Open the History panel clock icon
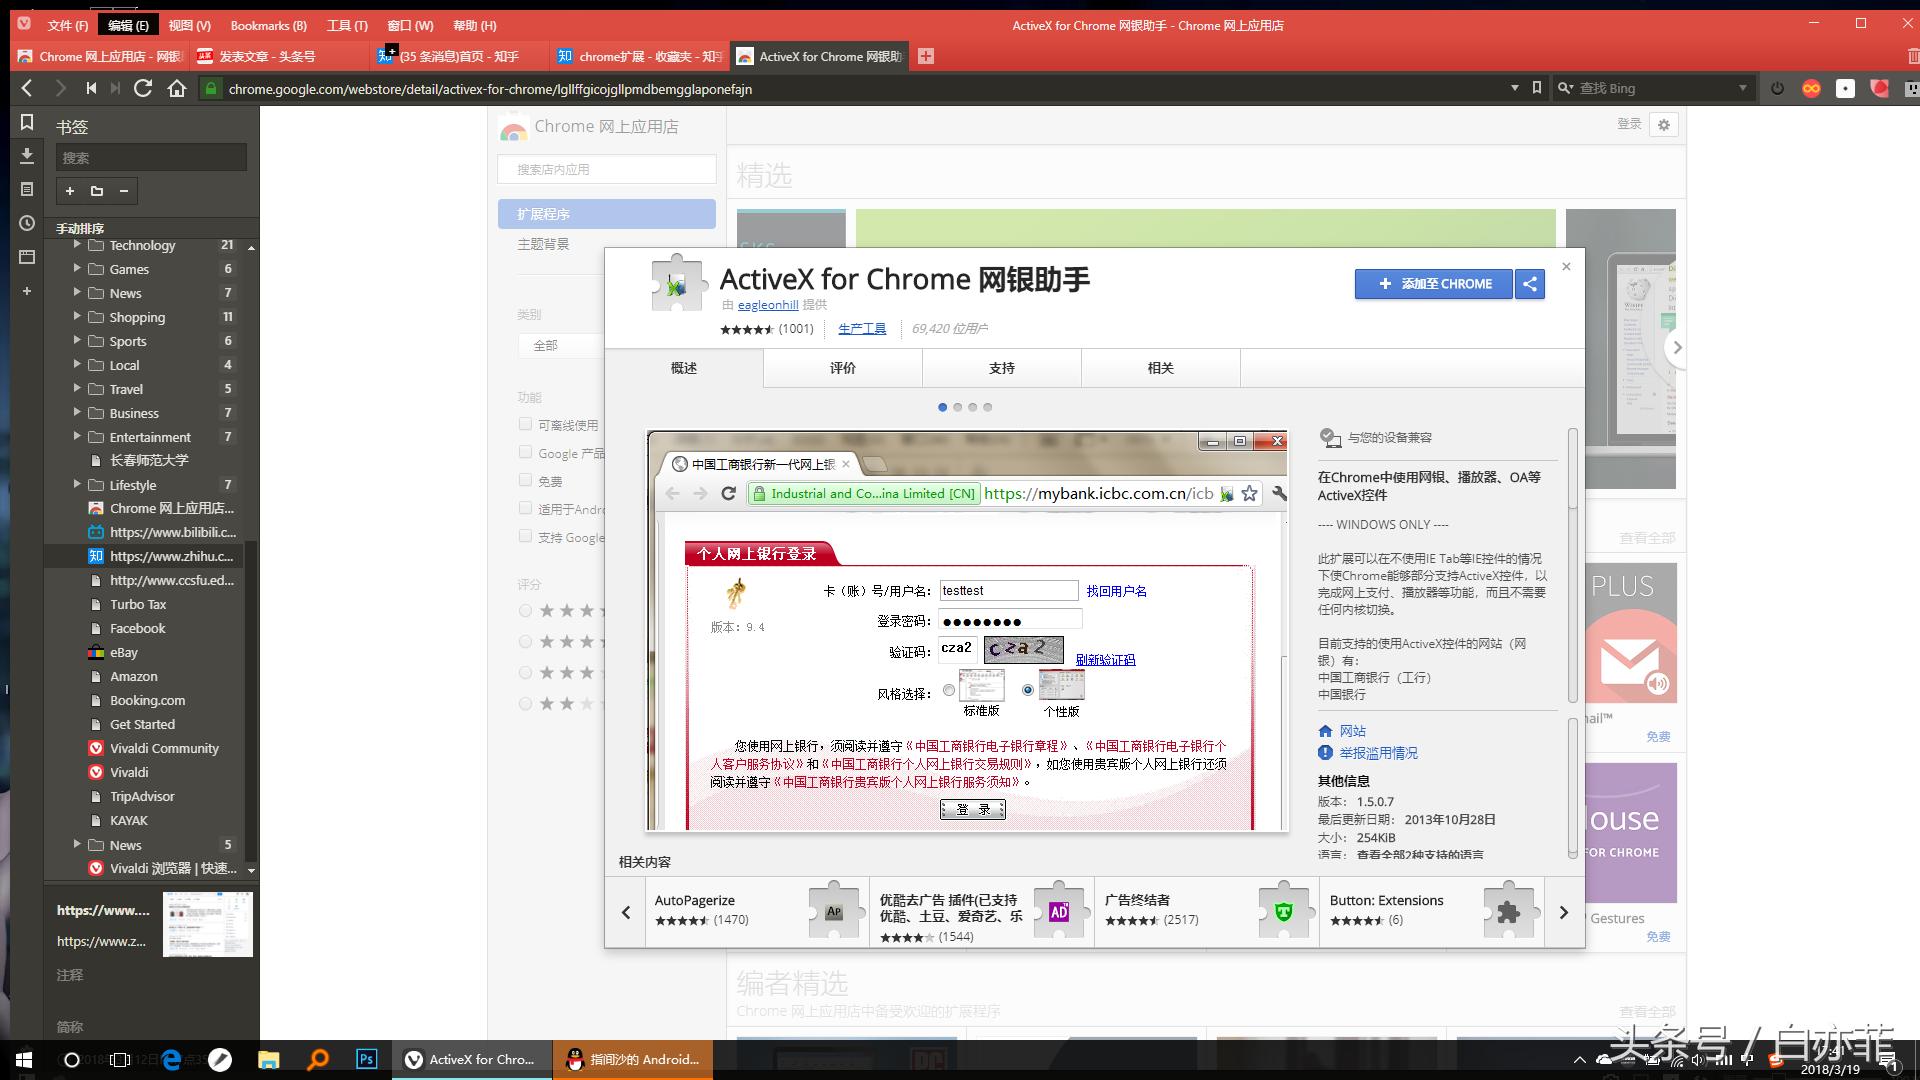 [x=27, y=223]
